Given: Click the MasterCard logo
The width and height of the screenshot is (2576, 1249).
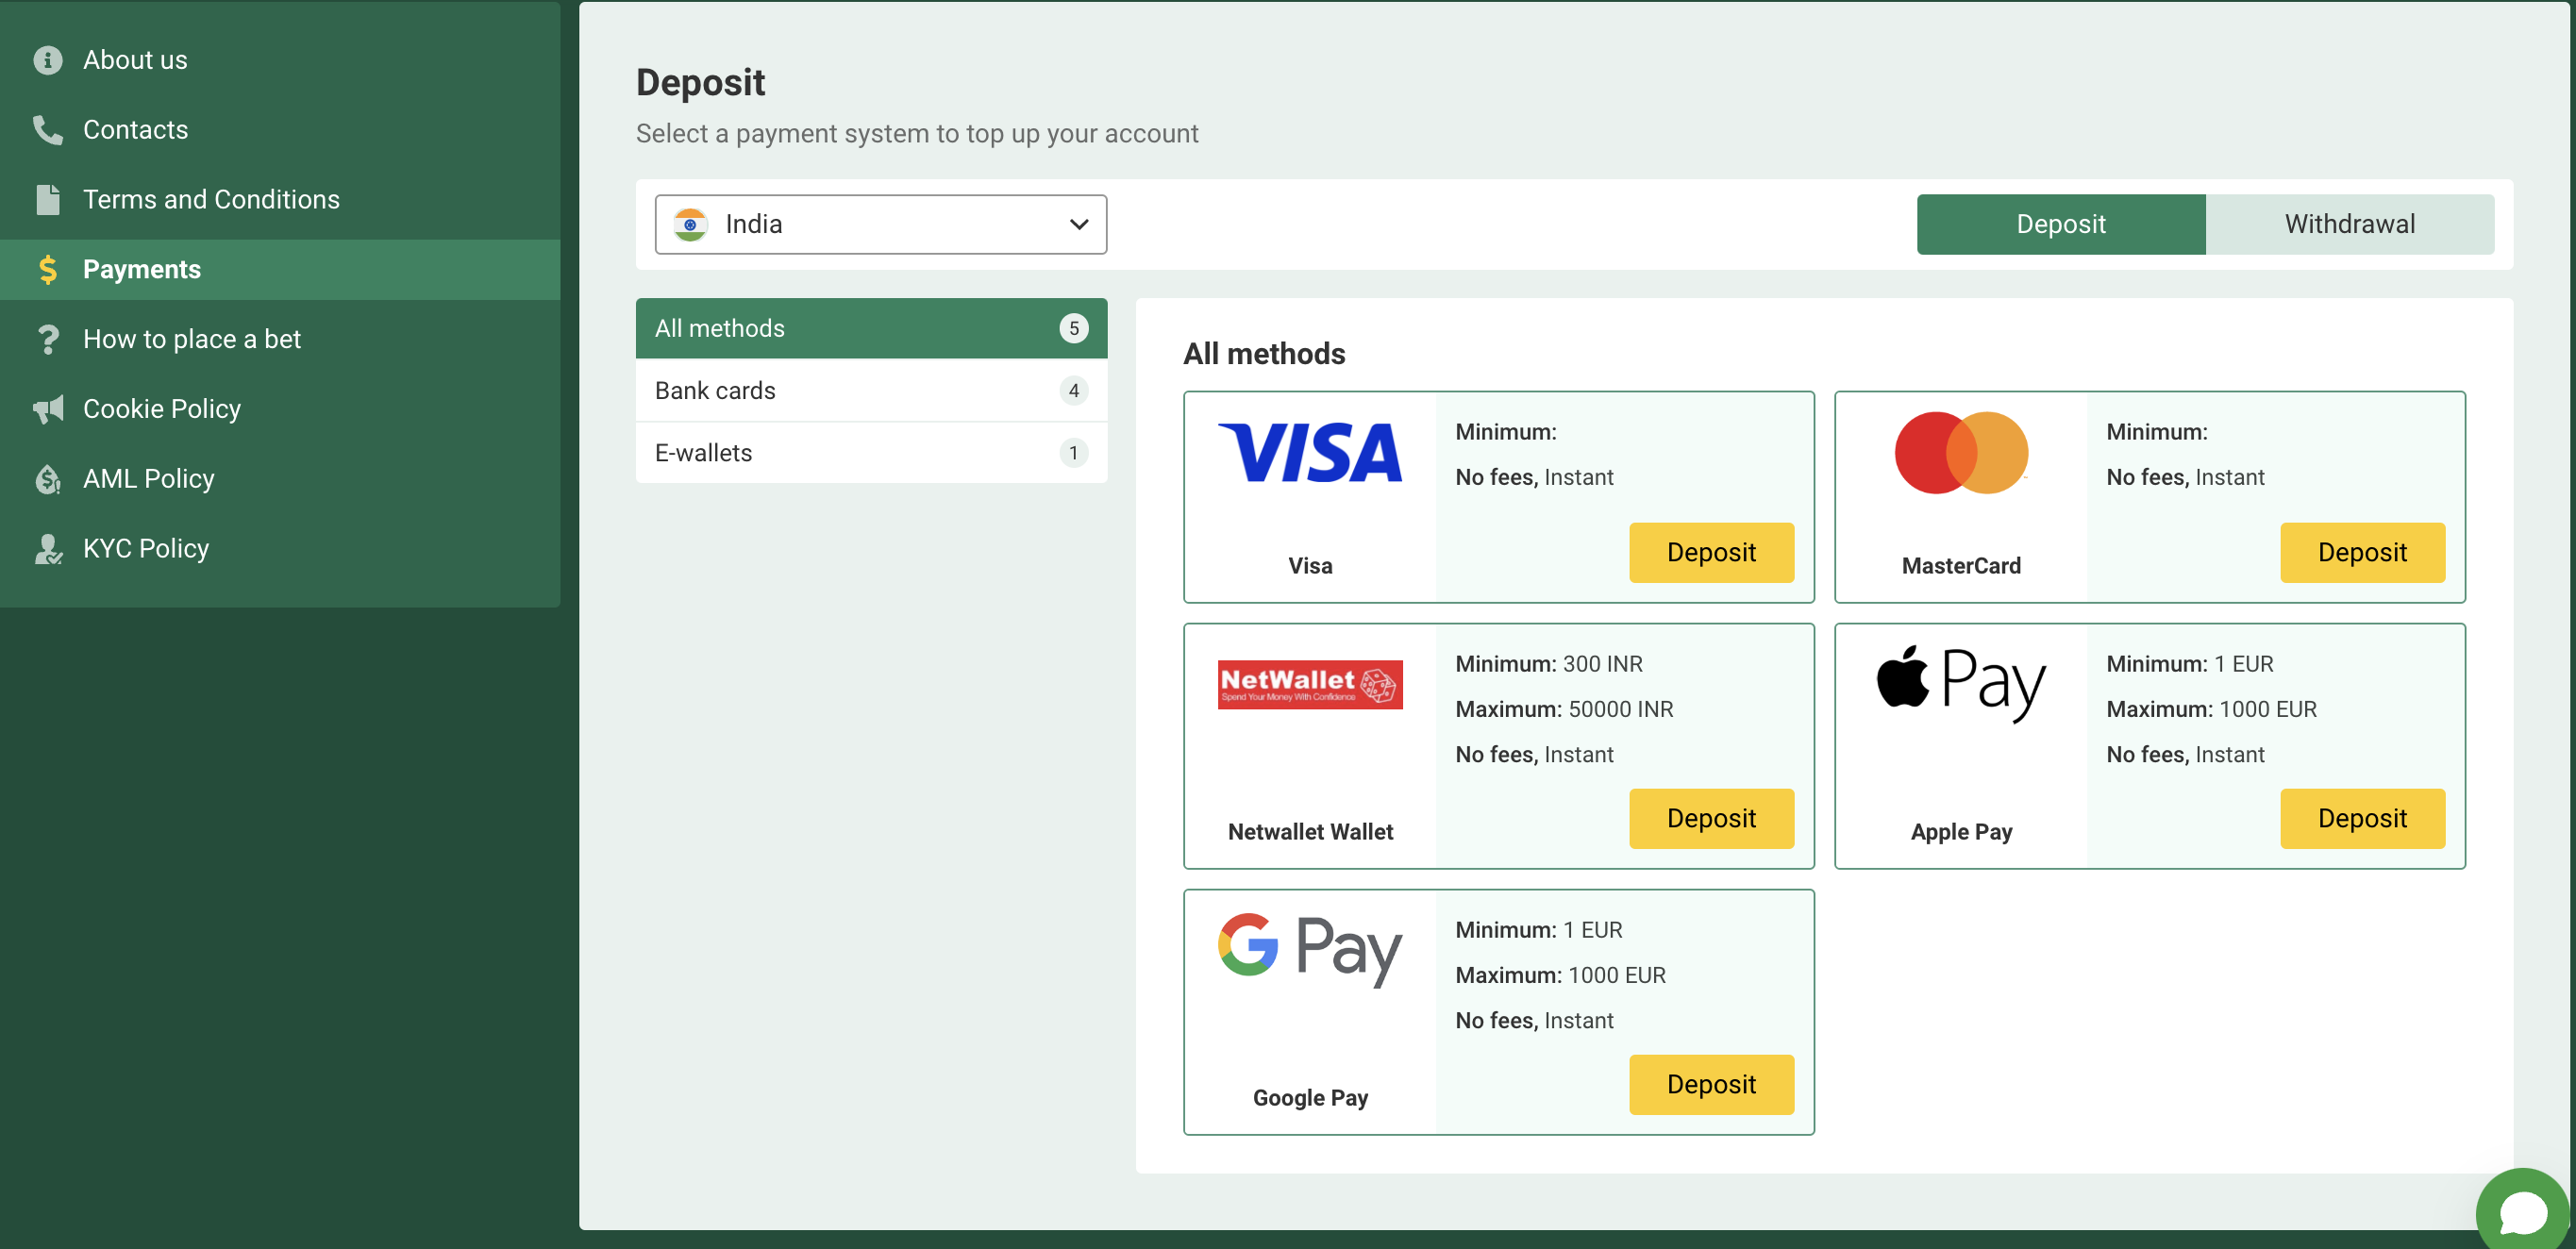Looking at the screenshot, I should [x=1961, y=453].
